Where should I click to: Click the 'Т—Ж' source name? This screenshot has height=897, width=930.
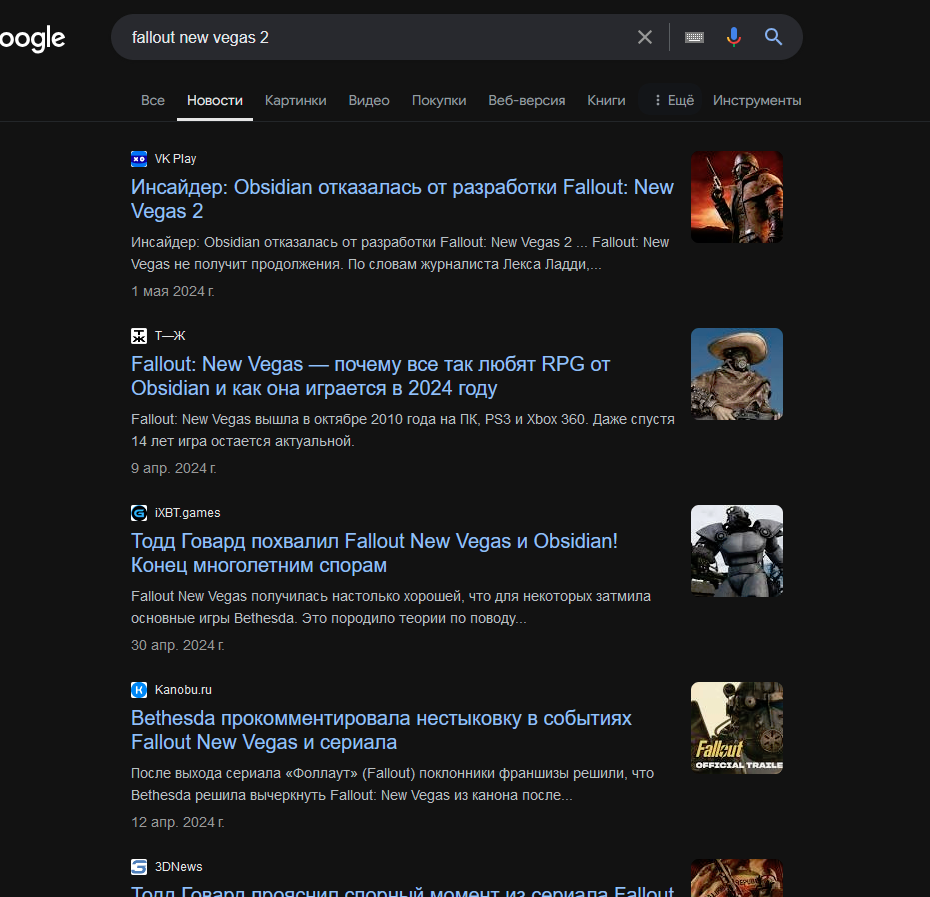click(x=170, y=336)
